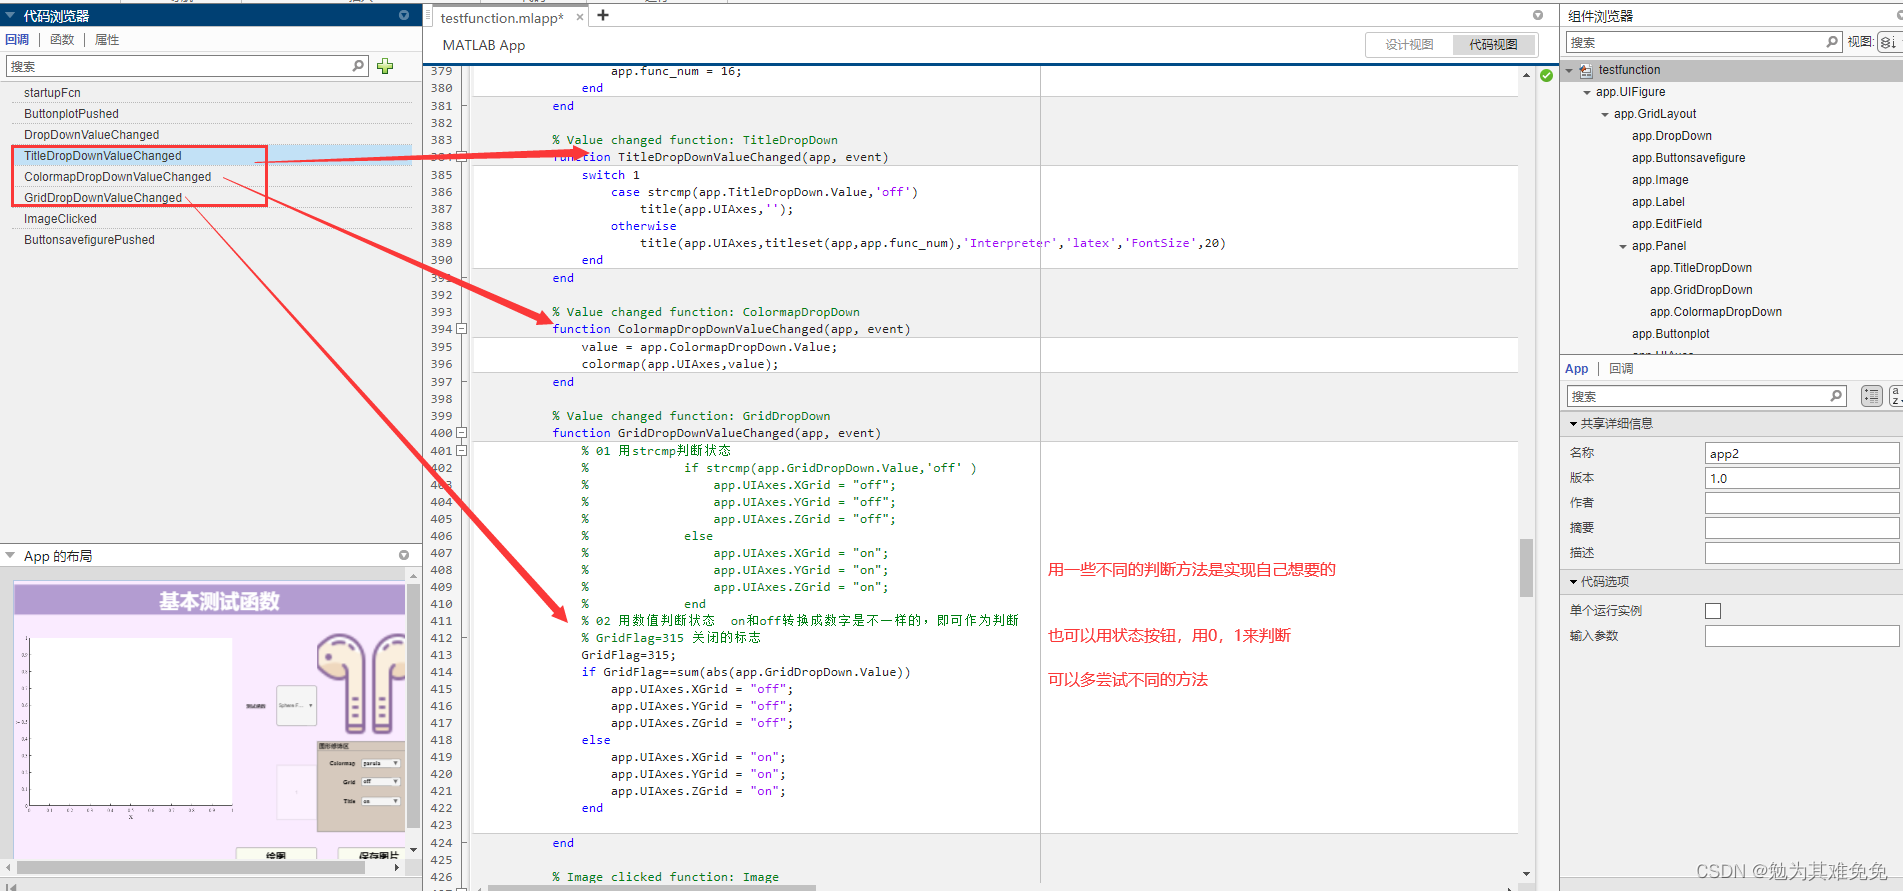Image resolution: width=1903 pixels, height=891 pixels.
Task: Switch to the Callbacks tab in Code Browser
Action: click(x=17, y=40)
